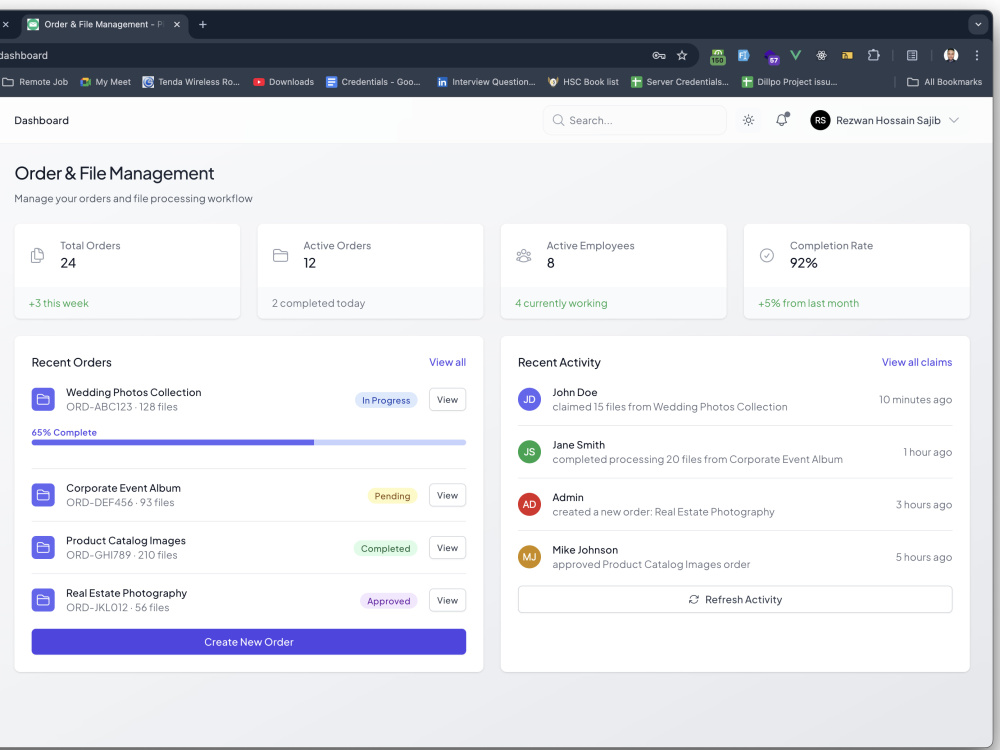Click the Active Employees people icon
1000x750 pixels.
524,255
